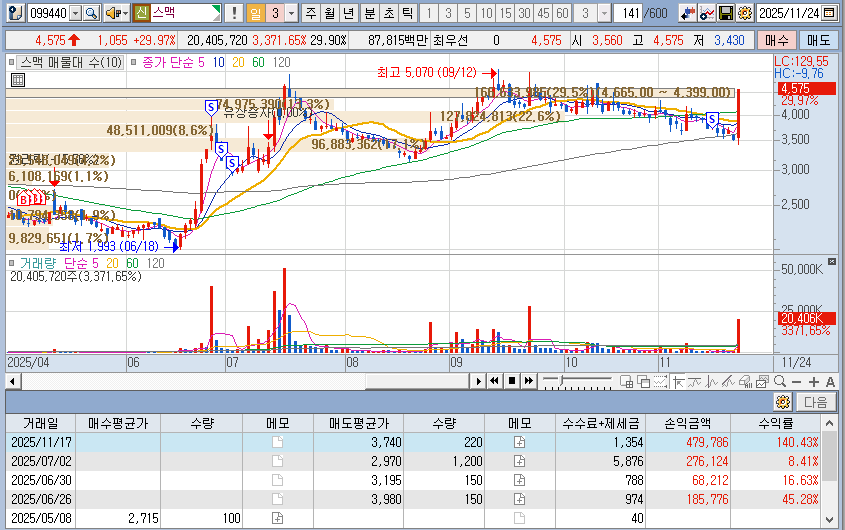This screenshot has height=530, width=845.
Task: Click the diagonal channel line icon
Action: (728, 382)
